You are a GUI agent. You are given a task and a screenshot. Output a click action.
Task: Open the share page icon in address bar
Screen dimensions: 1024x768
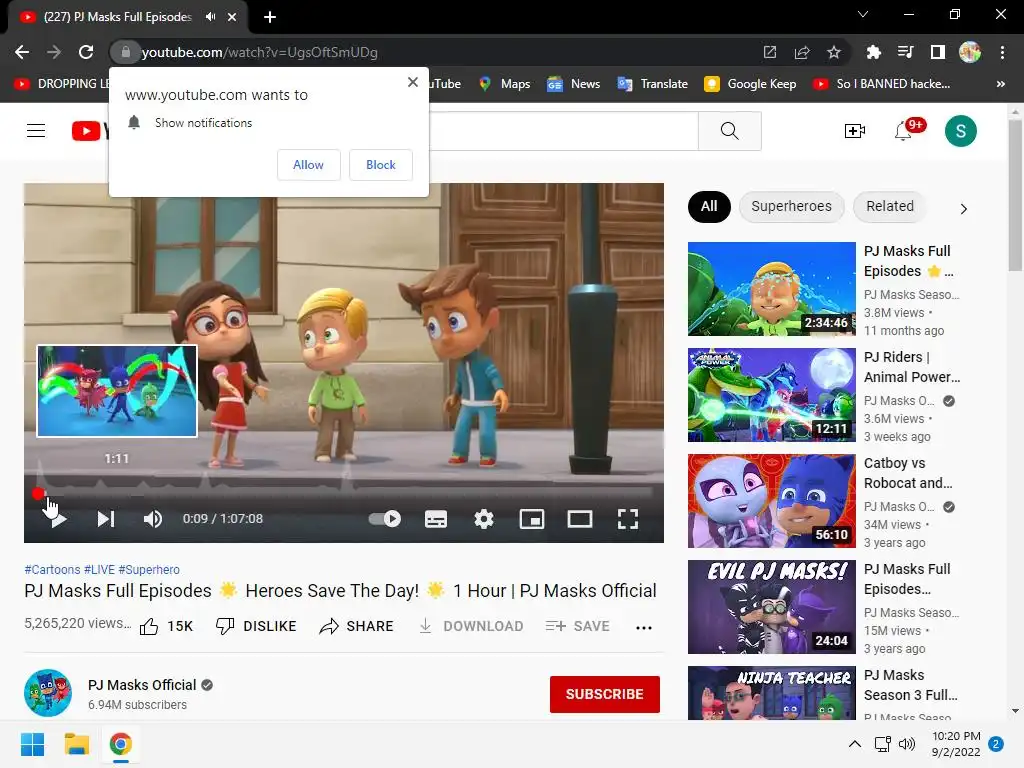click(x=802, y=52)
